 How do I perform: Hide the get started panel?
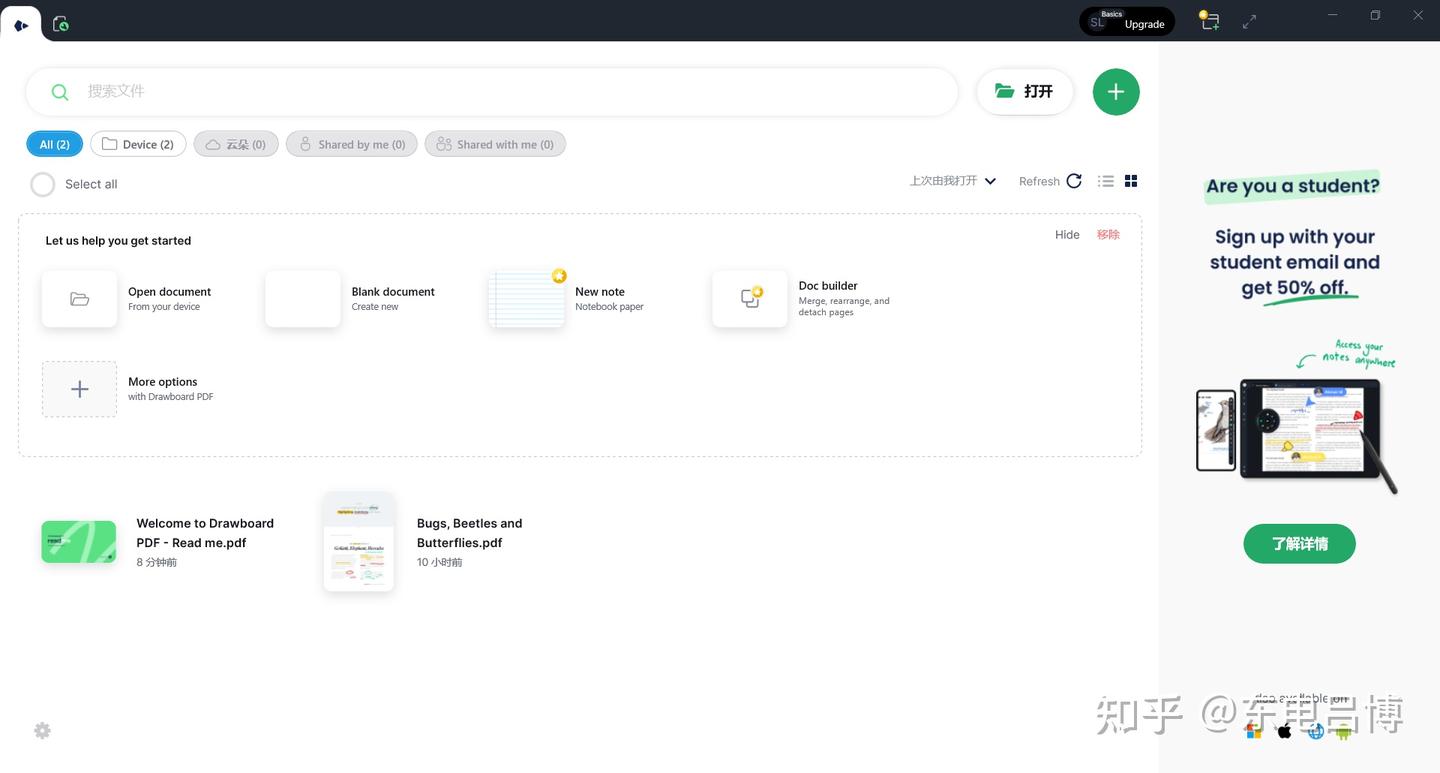(x=1067, y=235)
